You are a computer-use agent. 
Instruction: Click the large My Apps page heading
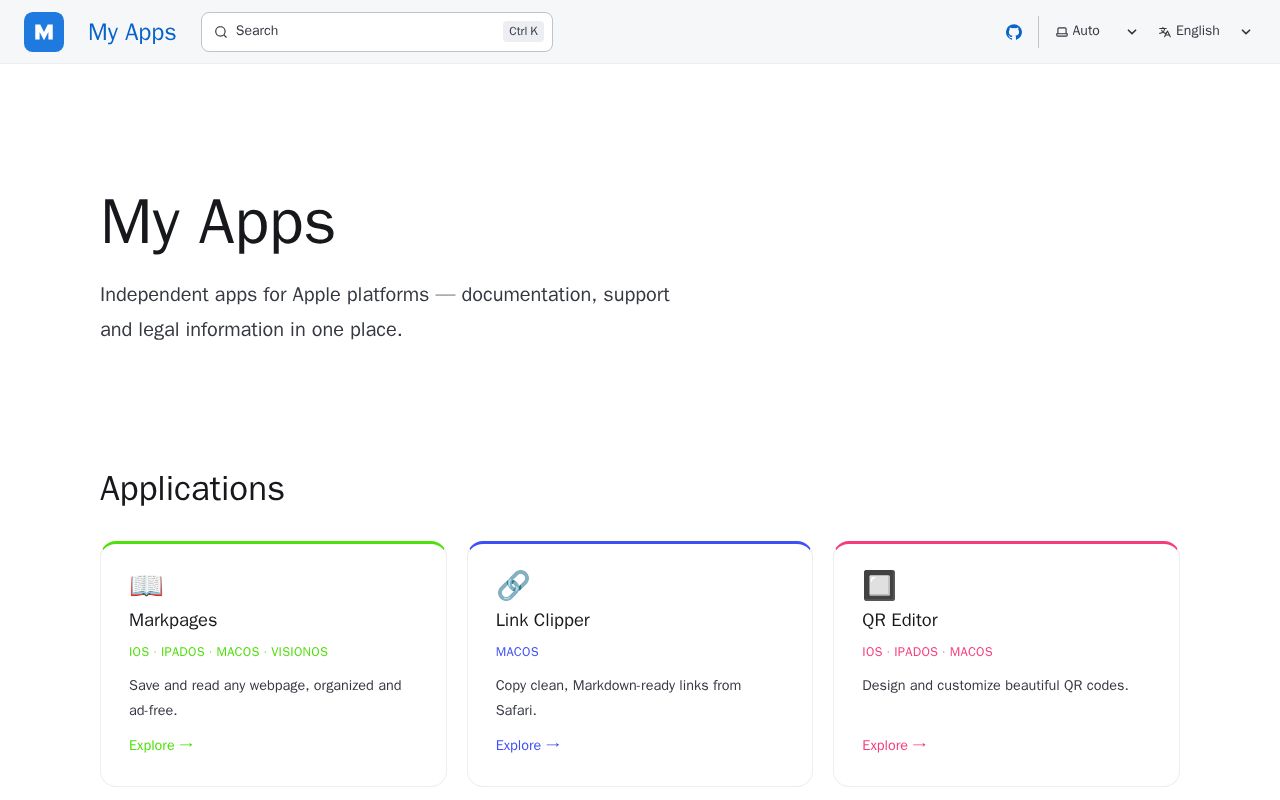point(218,222)
